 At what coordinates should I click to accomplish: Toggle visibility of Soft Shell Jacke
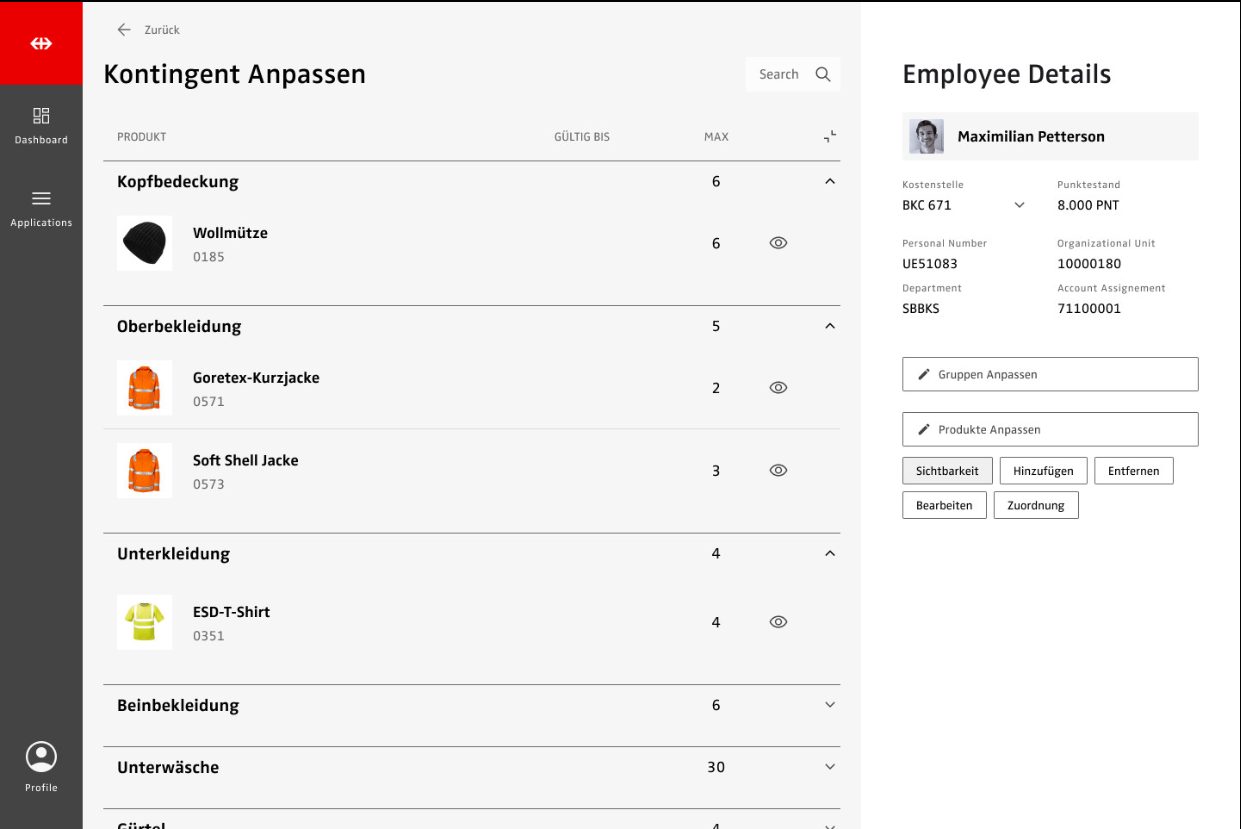[778, 470]
